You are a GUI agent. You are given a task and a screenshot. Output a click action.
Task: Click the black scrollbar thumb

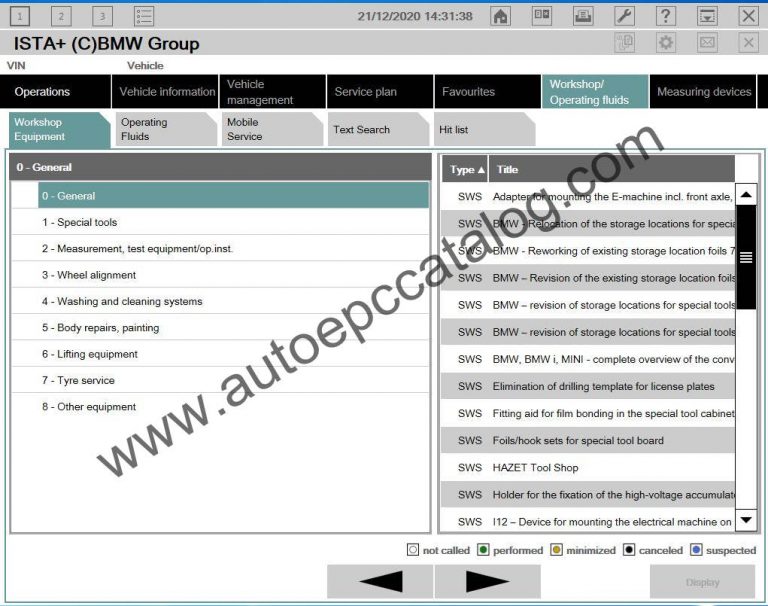point(746,257)
